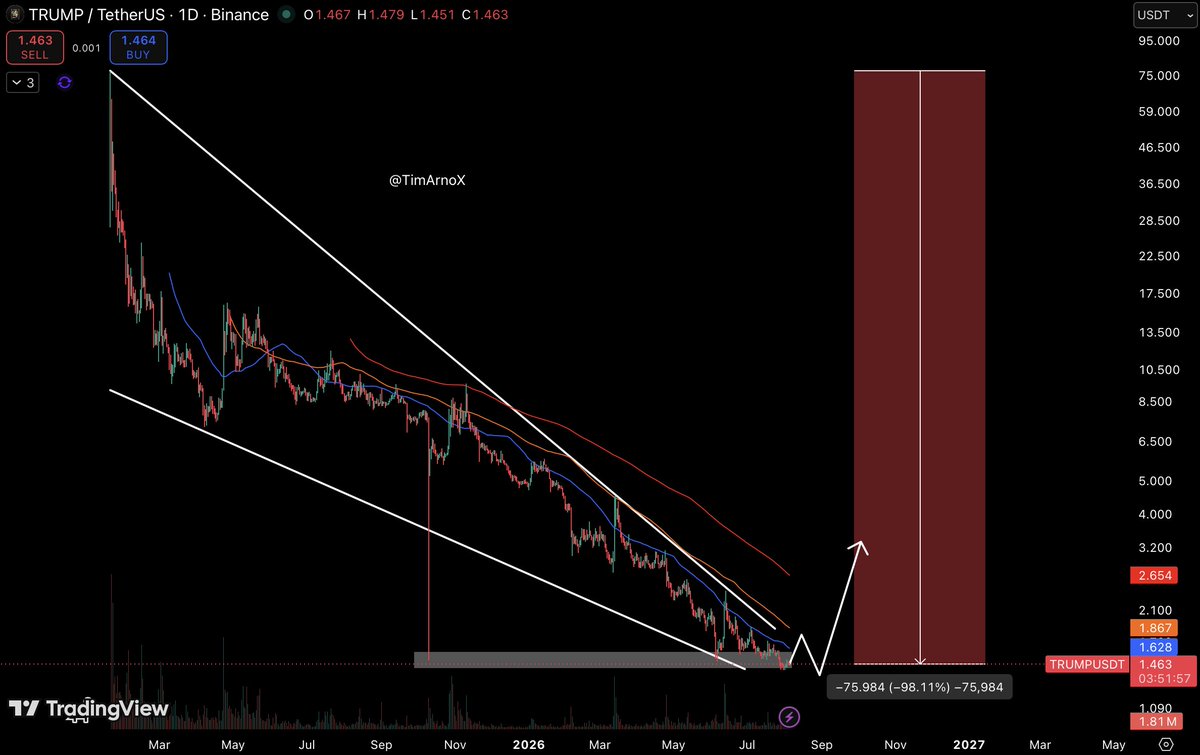The width and height of the screenshot is (1200, 755).
Task: Open chart settings hexagon icon
Action: (1166, 744)
